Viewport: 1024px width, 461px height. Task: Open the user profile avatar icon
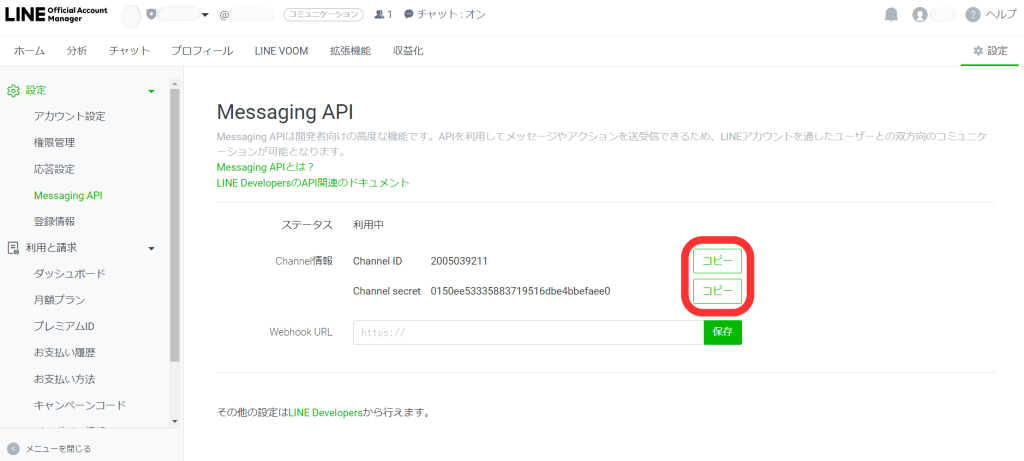pos(920,14)
